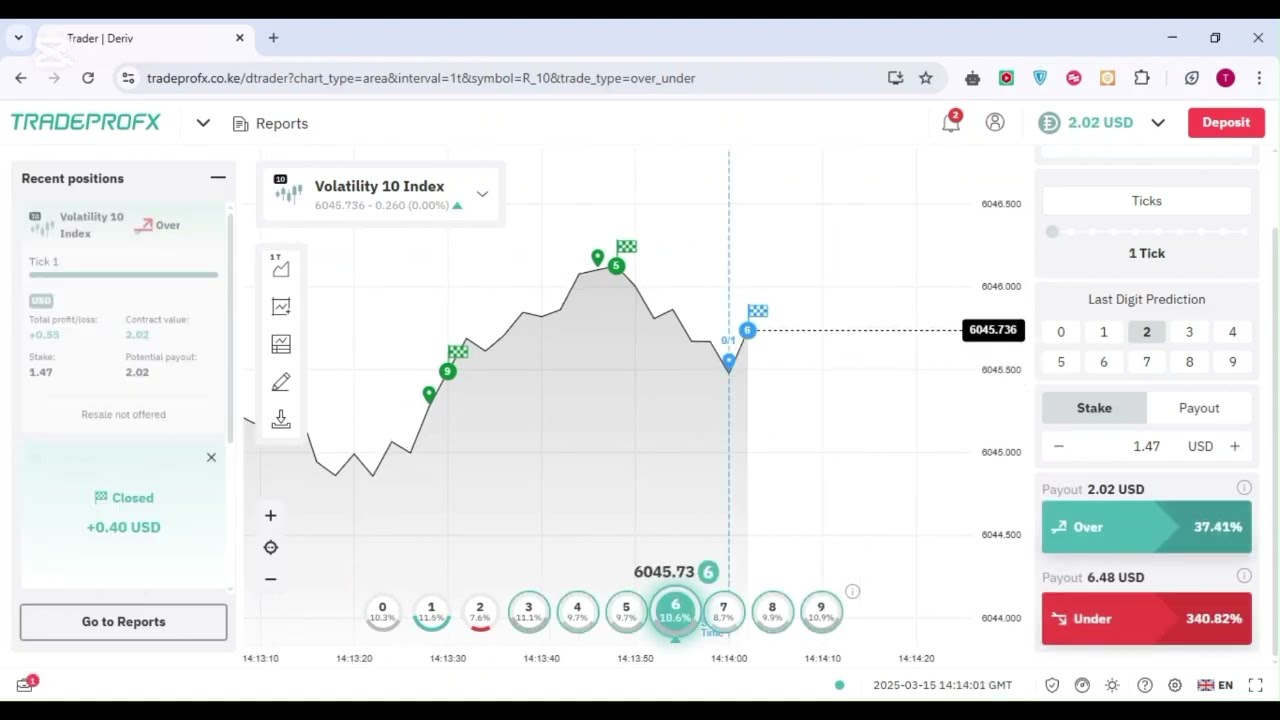Click the Deposit button
This screenshot has width=1280, height=720.
point(1226,122)
